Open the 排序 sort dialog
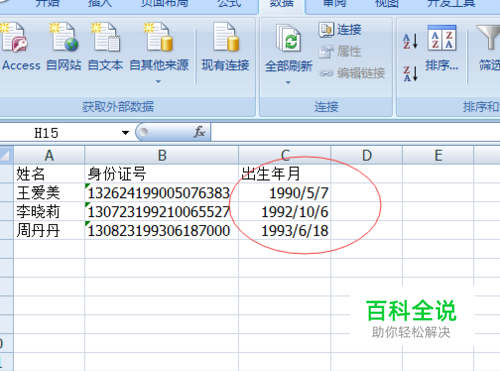This screenshot has height=371, width=500. coord(442,48)
